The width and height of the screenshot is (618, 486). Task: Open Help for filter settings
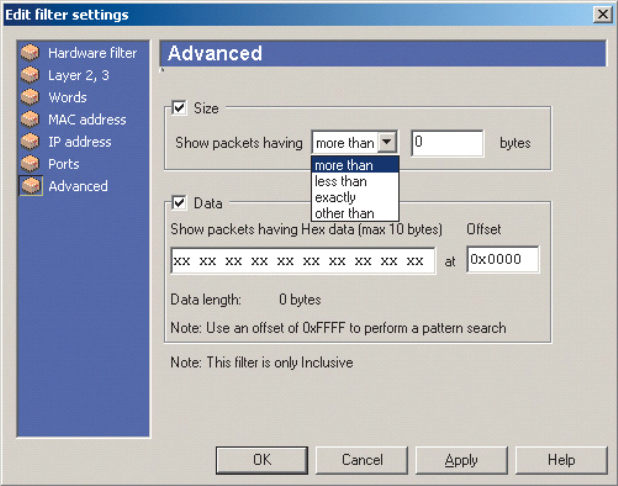561,460
